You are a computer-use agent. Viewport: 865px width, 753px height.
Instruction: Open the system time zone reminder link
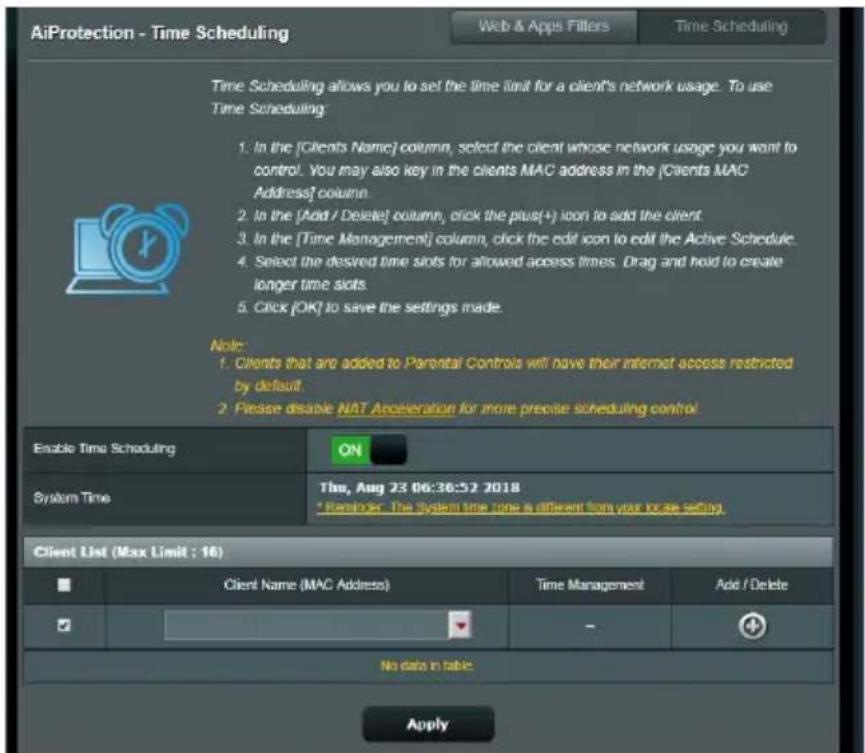coord(521,507)
